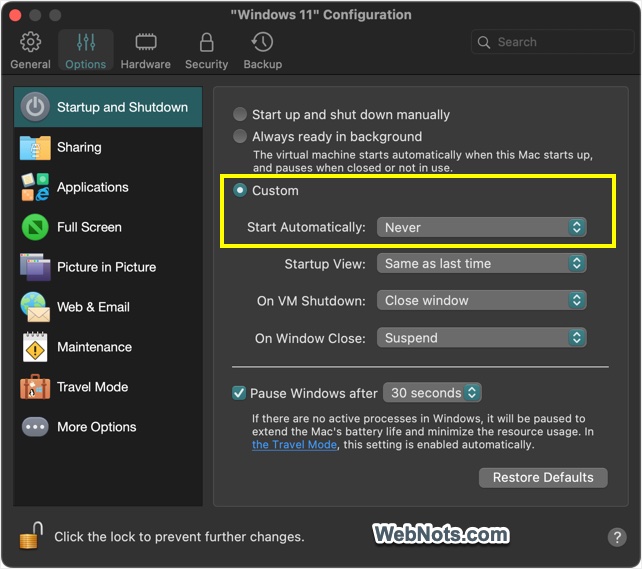
Task: Select the Custom radio button
Action: 240,190
